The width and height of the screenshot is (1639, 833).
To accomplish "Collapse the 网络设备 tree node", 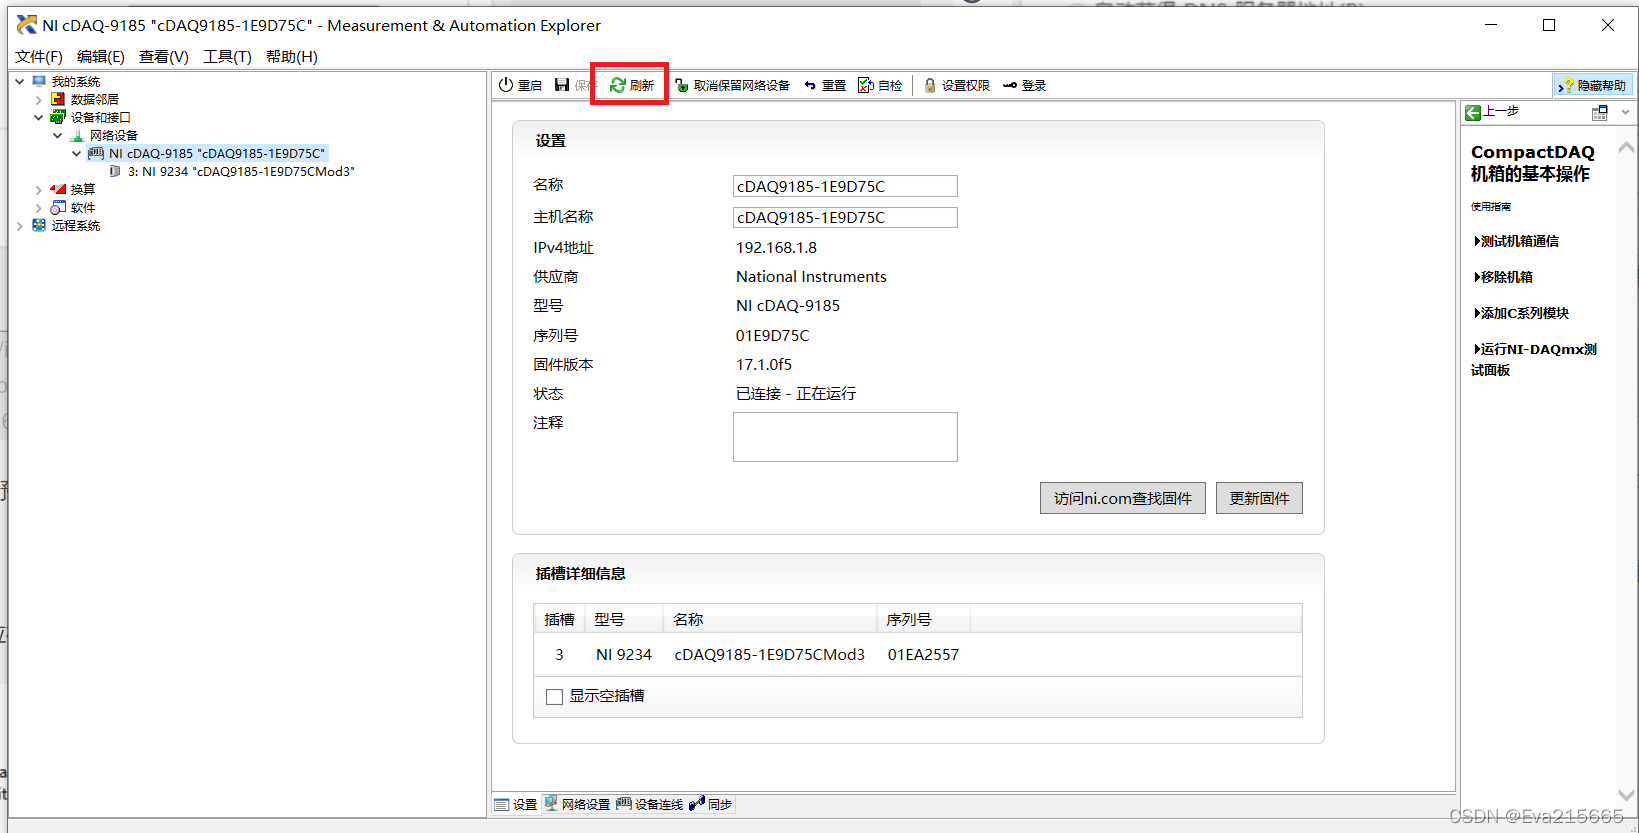I will tap(57, 135).
